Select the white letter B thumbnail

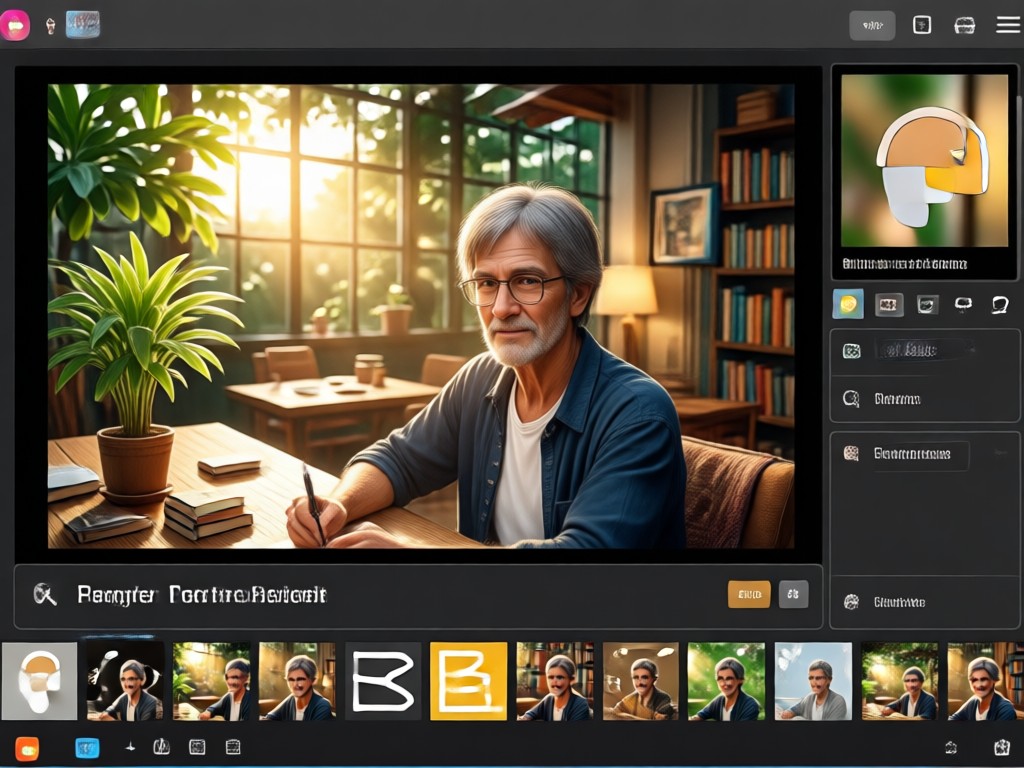pyautogui.click(x=383, y=681)
